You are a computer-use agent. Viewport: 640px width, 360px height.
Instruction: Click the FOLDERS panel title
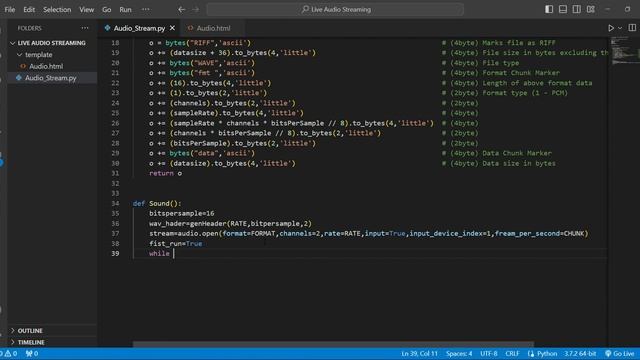pos(29,28)
